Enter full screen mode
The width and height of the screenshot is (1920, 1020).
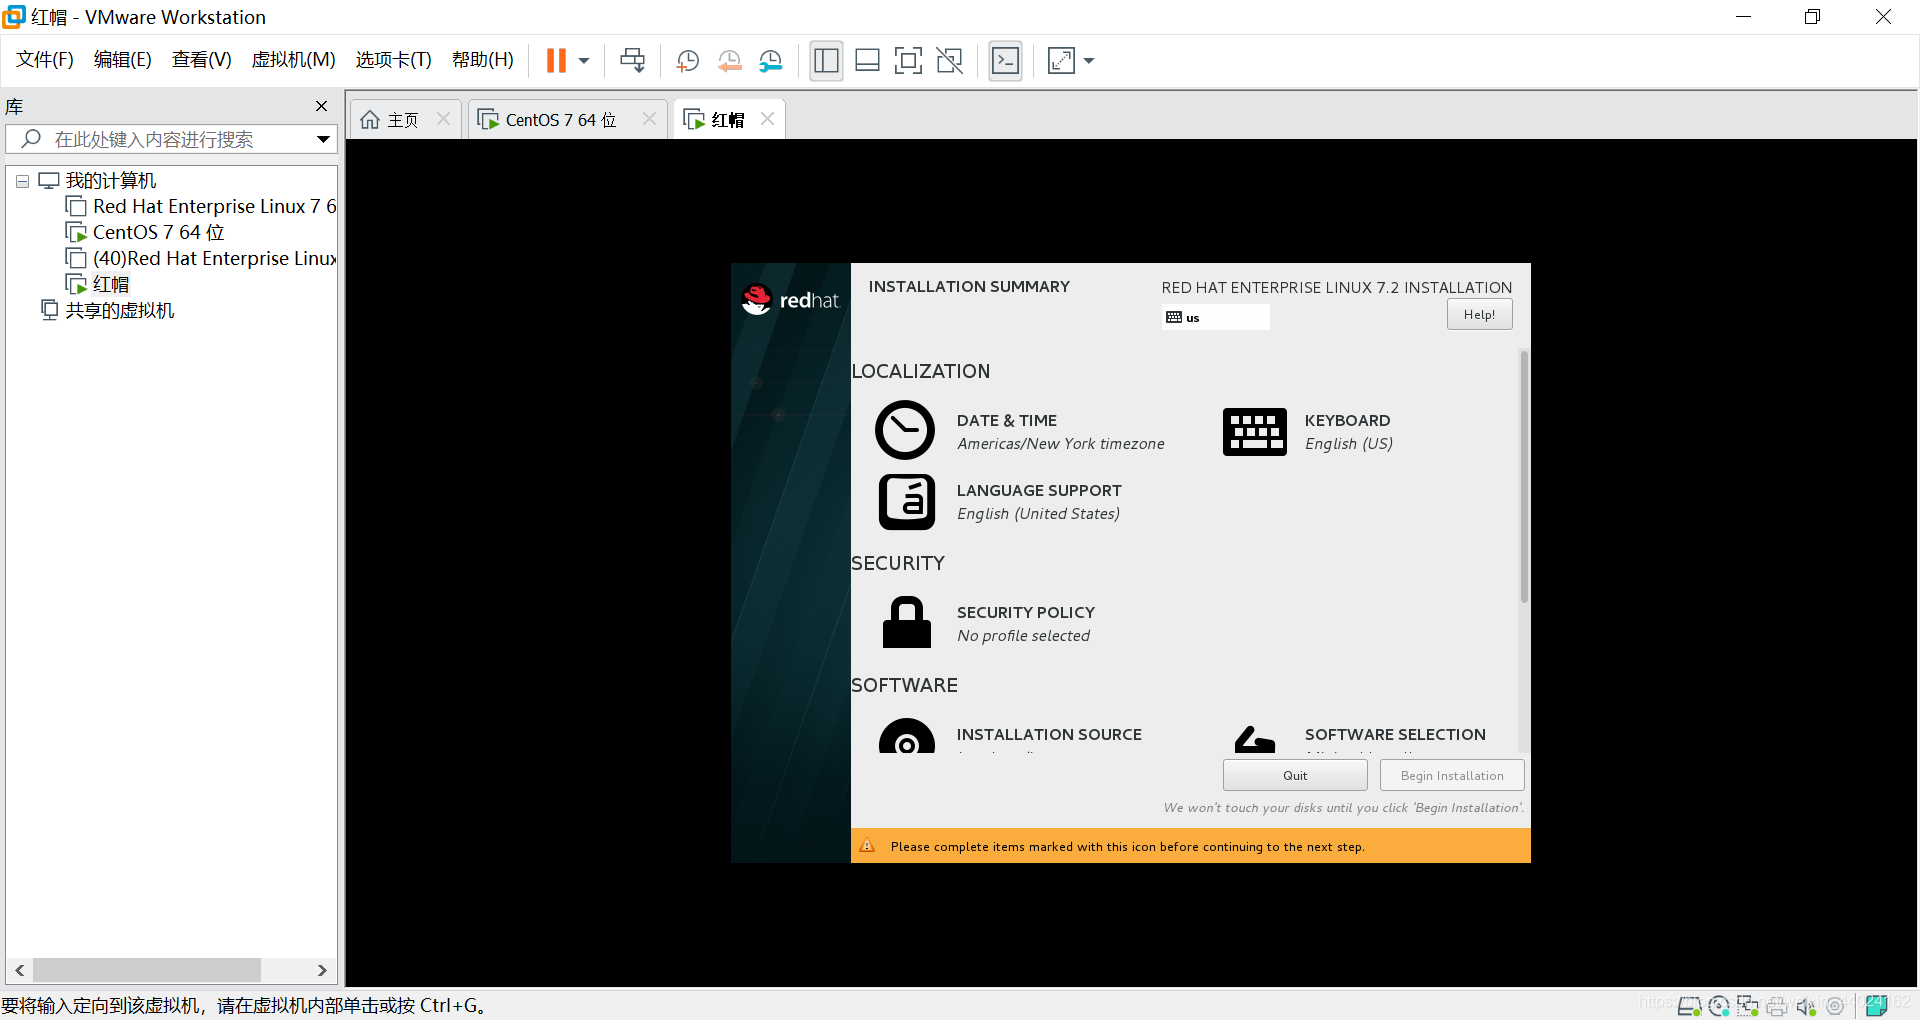908,61
